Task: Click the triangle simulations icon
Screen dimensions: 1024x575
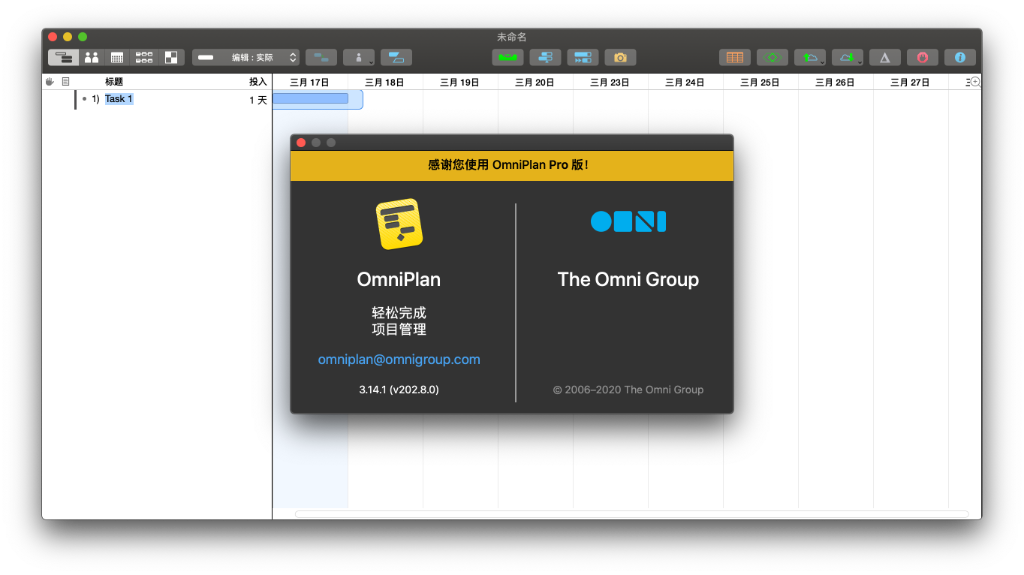Action: click(885, 58)
